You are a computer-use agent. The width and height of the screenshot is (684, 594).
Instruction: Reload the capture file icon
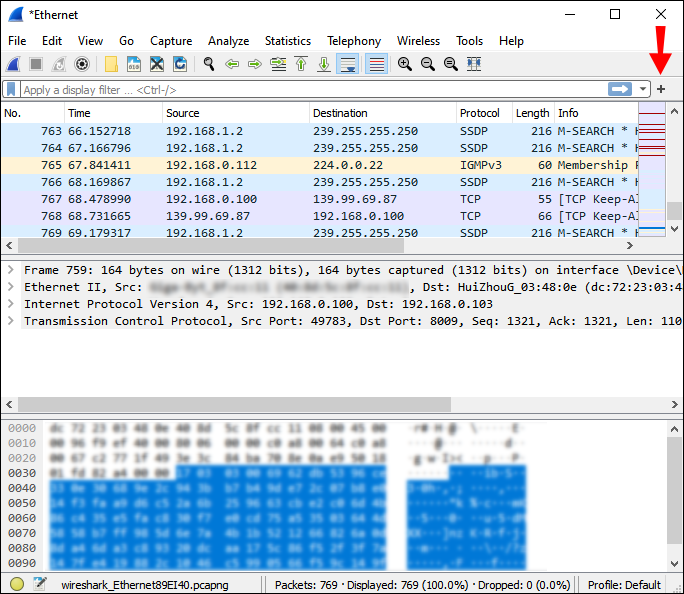180,64
